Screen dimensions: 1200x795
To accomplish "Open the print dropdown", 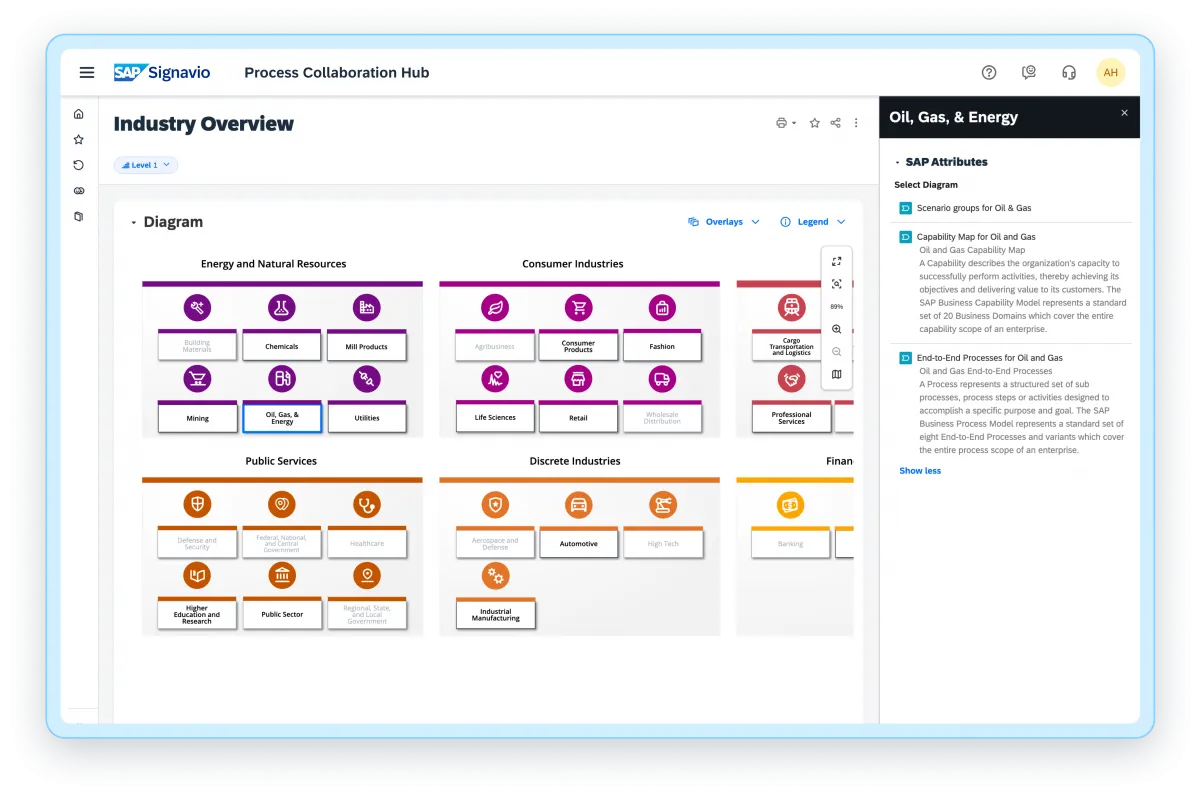I will point(786,123).
